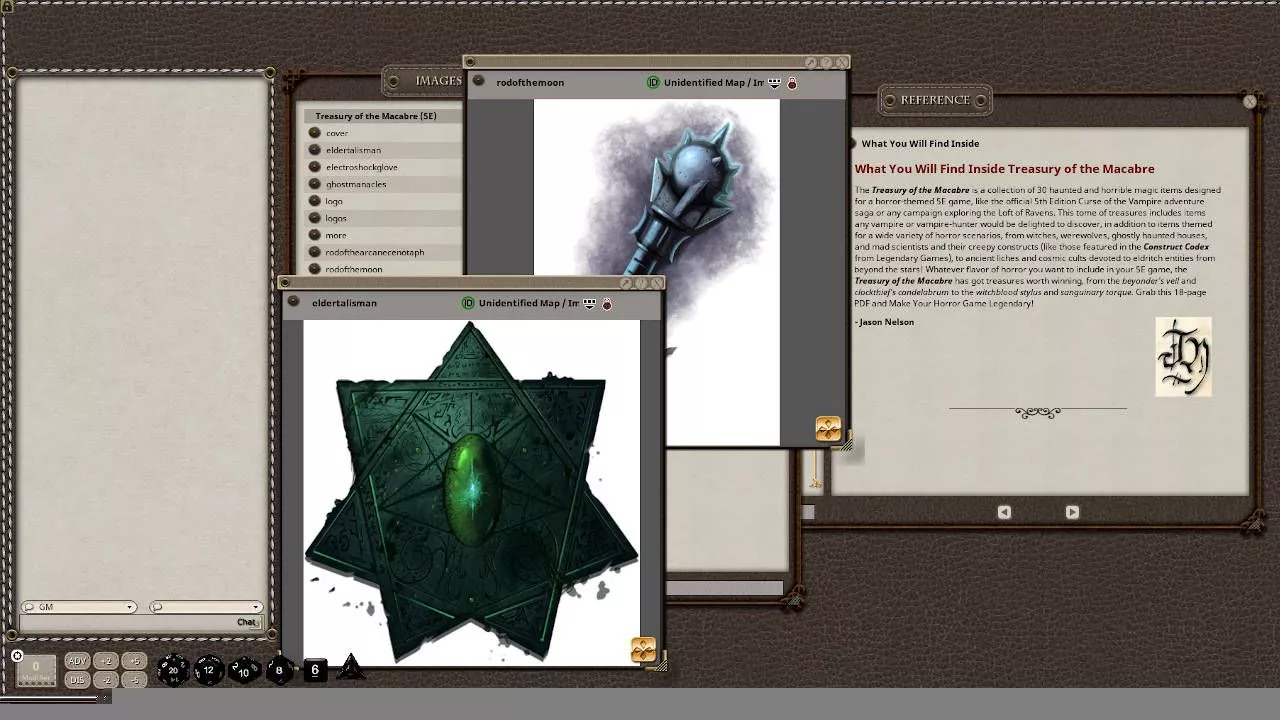This screenshot has height=720, width=1280.
Task: Apply the -2 modifier
Action: point(106,680)
